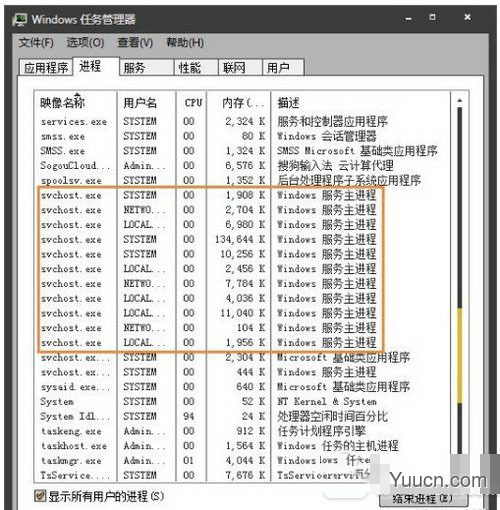Select the TsService process row
This screenshot has width=500, height=510.
point(242,475)
